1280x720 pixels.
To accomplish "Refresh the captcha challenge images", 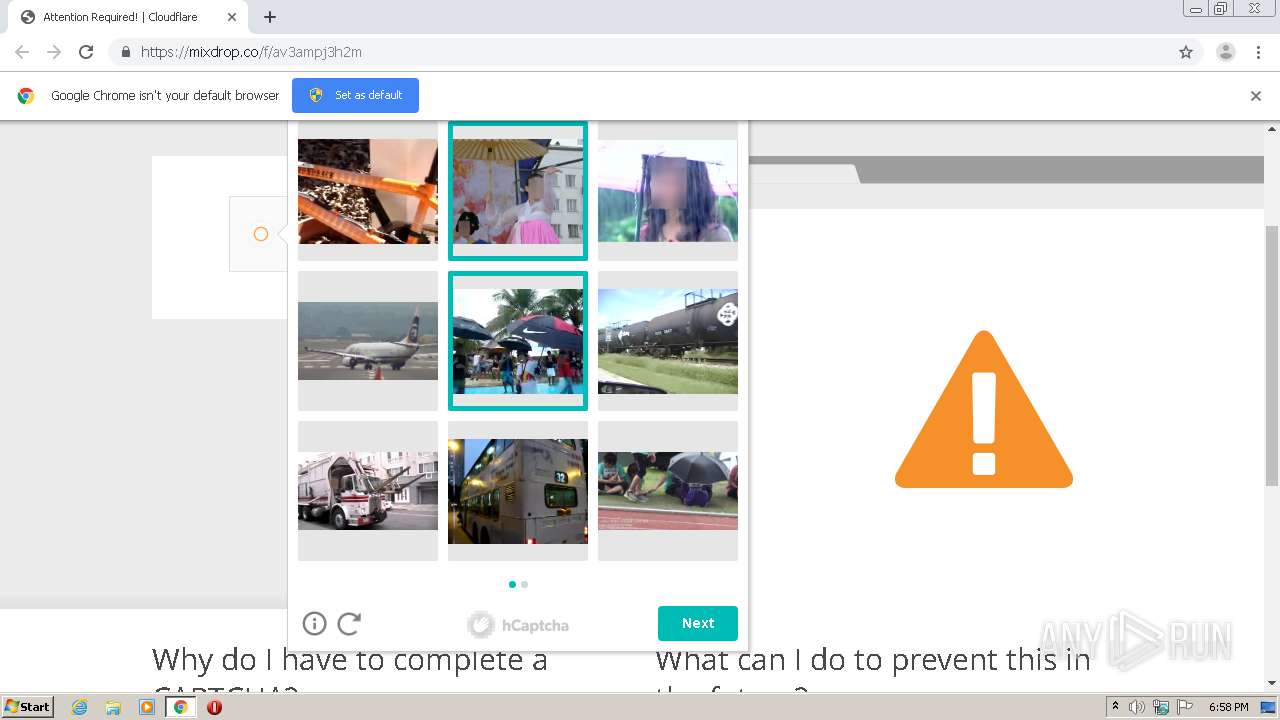I will [x=349, y=624].
